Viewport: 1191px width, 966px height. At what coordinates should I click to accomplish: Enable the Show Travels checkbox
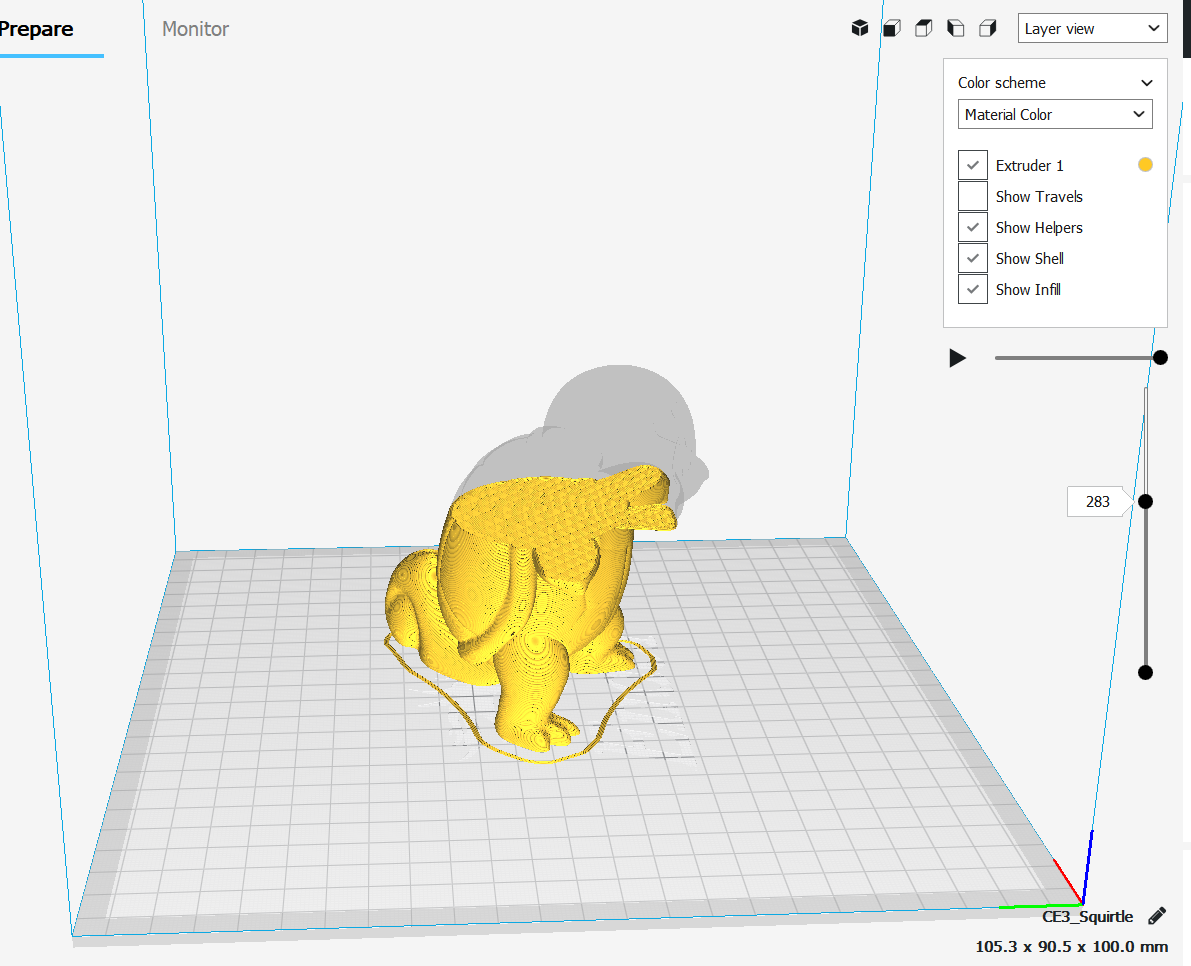[x=972, y=197]
